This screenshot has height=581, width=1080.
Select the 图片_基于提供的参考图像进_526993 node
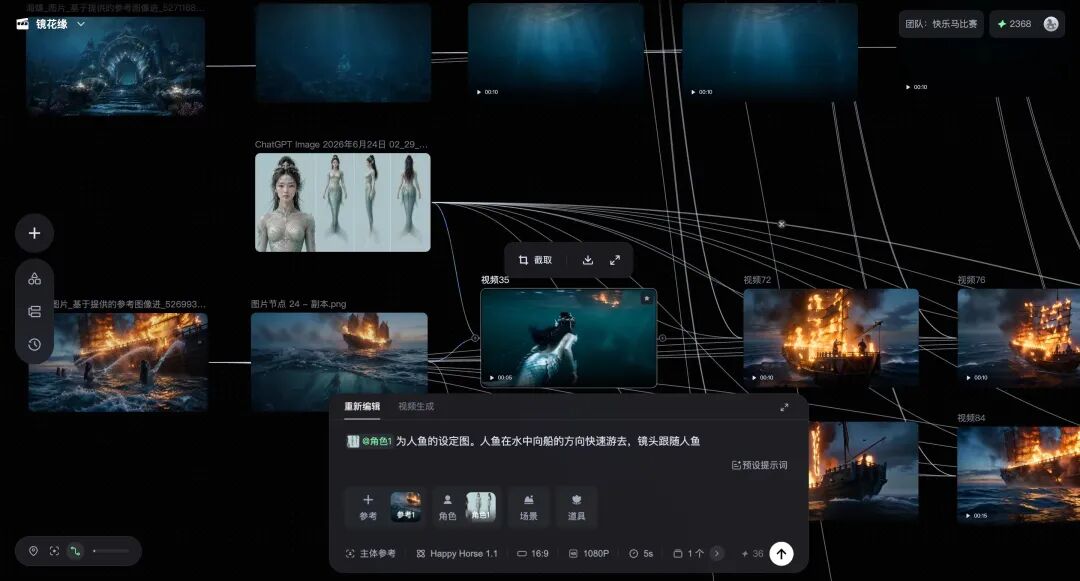click(118, 362)
